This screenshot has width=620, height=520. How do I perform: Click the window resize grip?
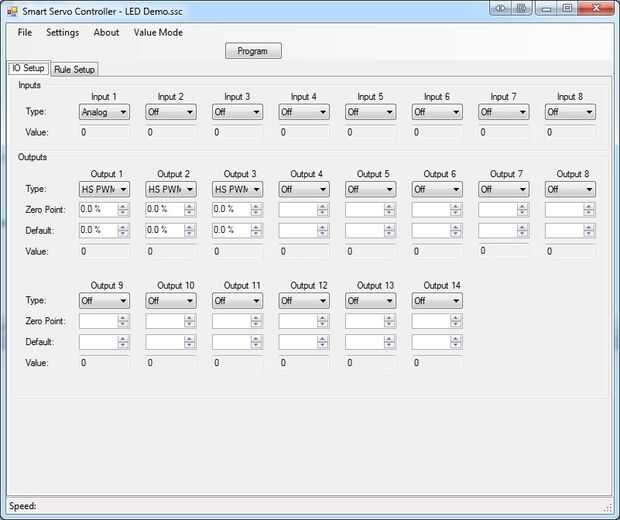coord(607,508)
